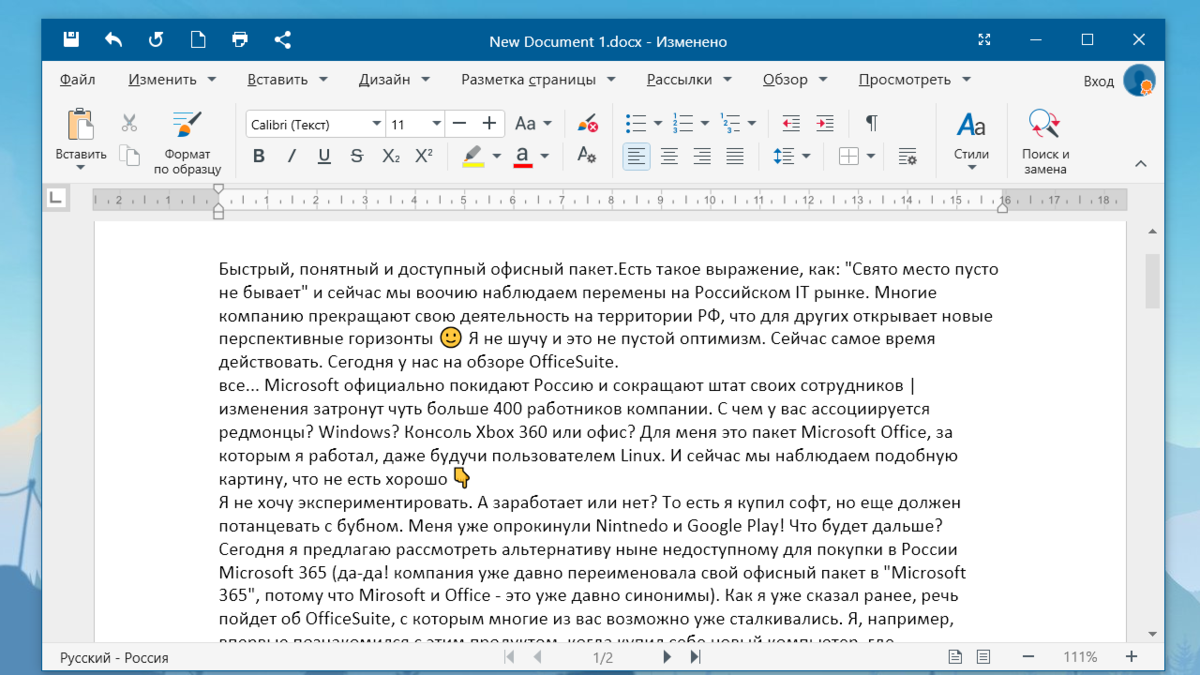
Task: Switch to print layout view in status bar
Action: (x=956, y=657)
